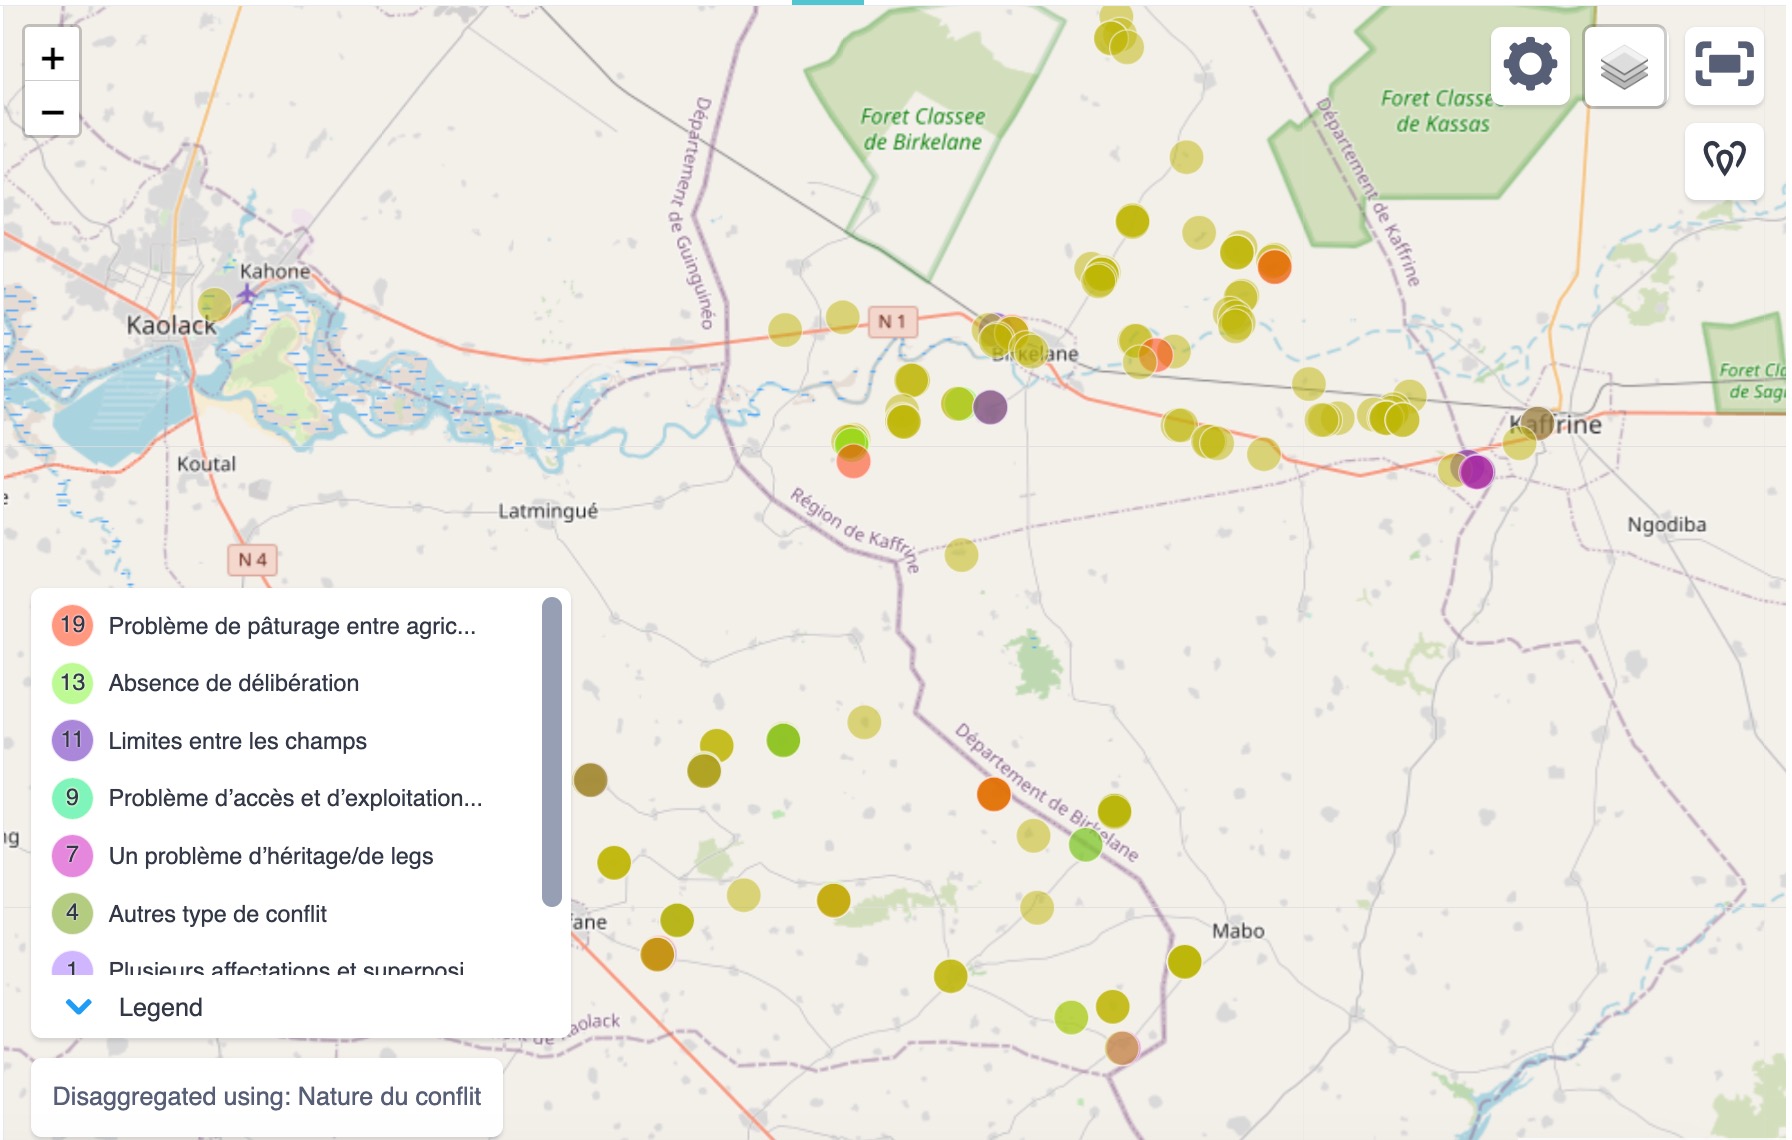Zoom out using the minus button
The image size is (1792, 1140).
coord(52,112)
